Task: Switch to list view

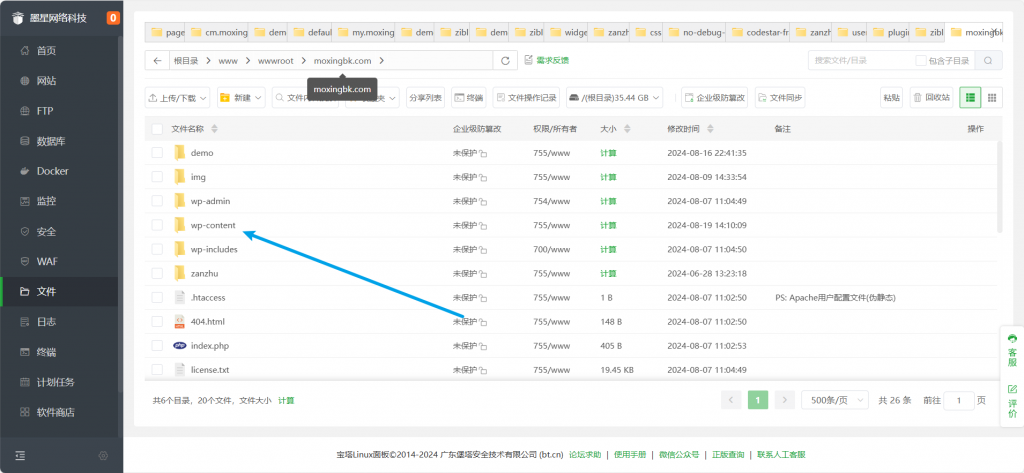Action: pos(970,98)
